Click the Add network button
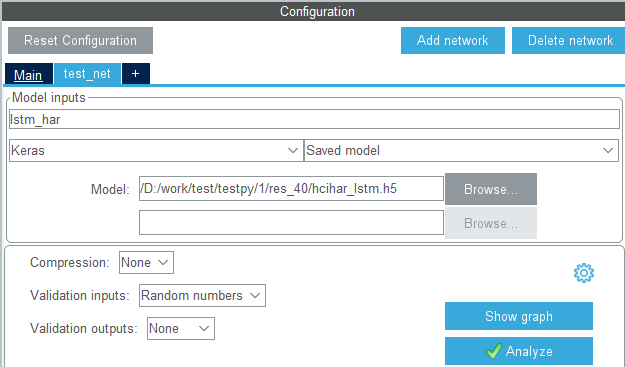 tap(453, 40)
